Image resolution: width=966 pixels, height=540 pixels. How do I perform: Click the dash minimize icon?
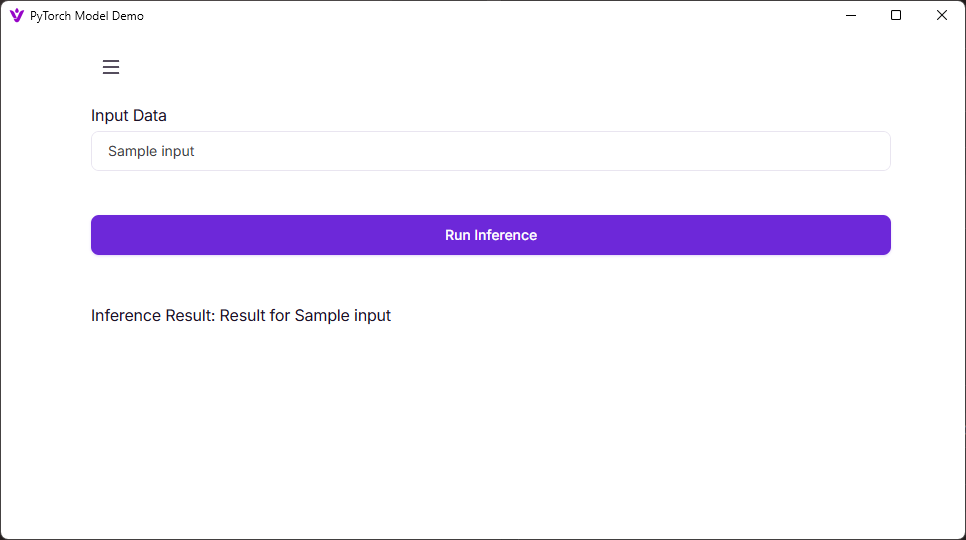[x=851, y=15]
